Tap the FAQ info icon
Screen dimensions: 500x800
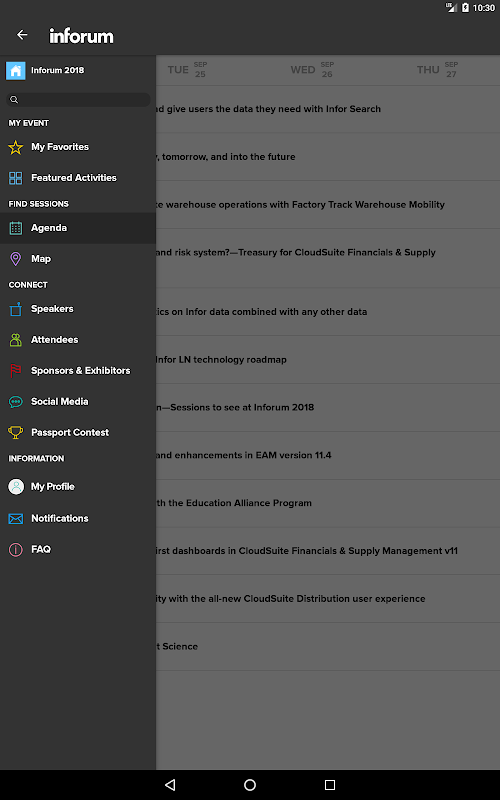[16, 549]
